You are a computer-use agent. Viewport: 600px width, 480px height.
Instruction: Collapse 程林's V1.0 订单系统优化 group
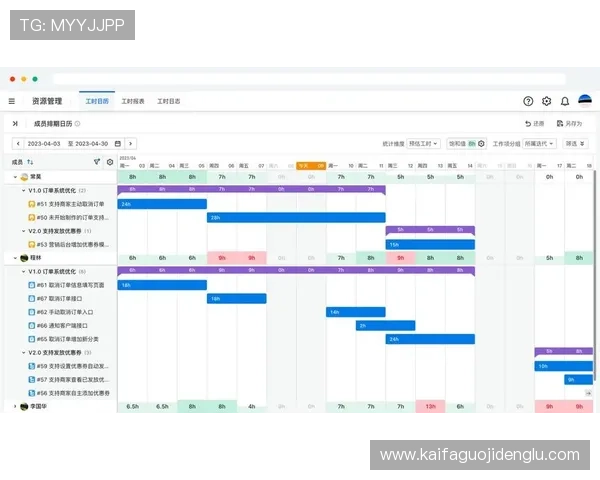(23, 272)
